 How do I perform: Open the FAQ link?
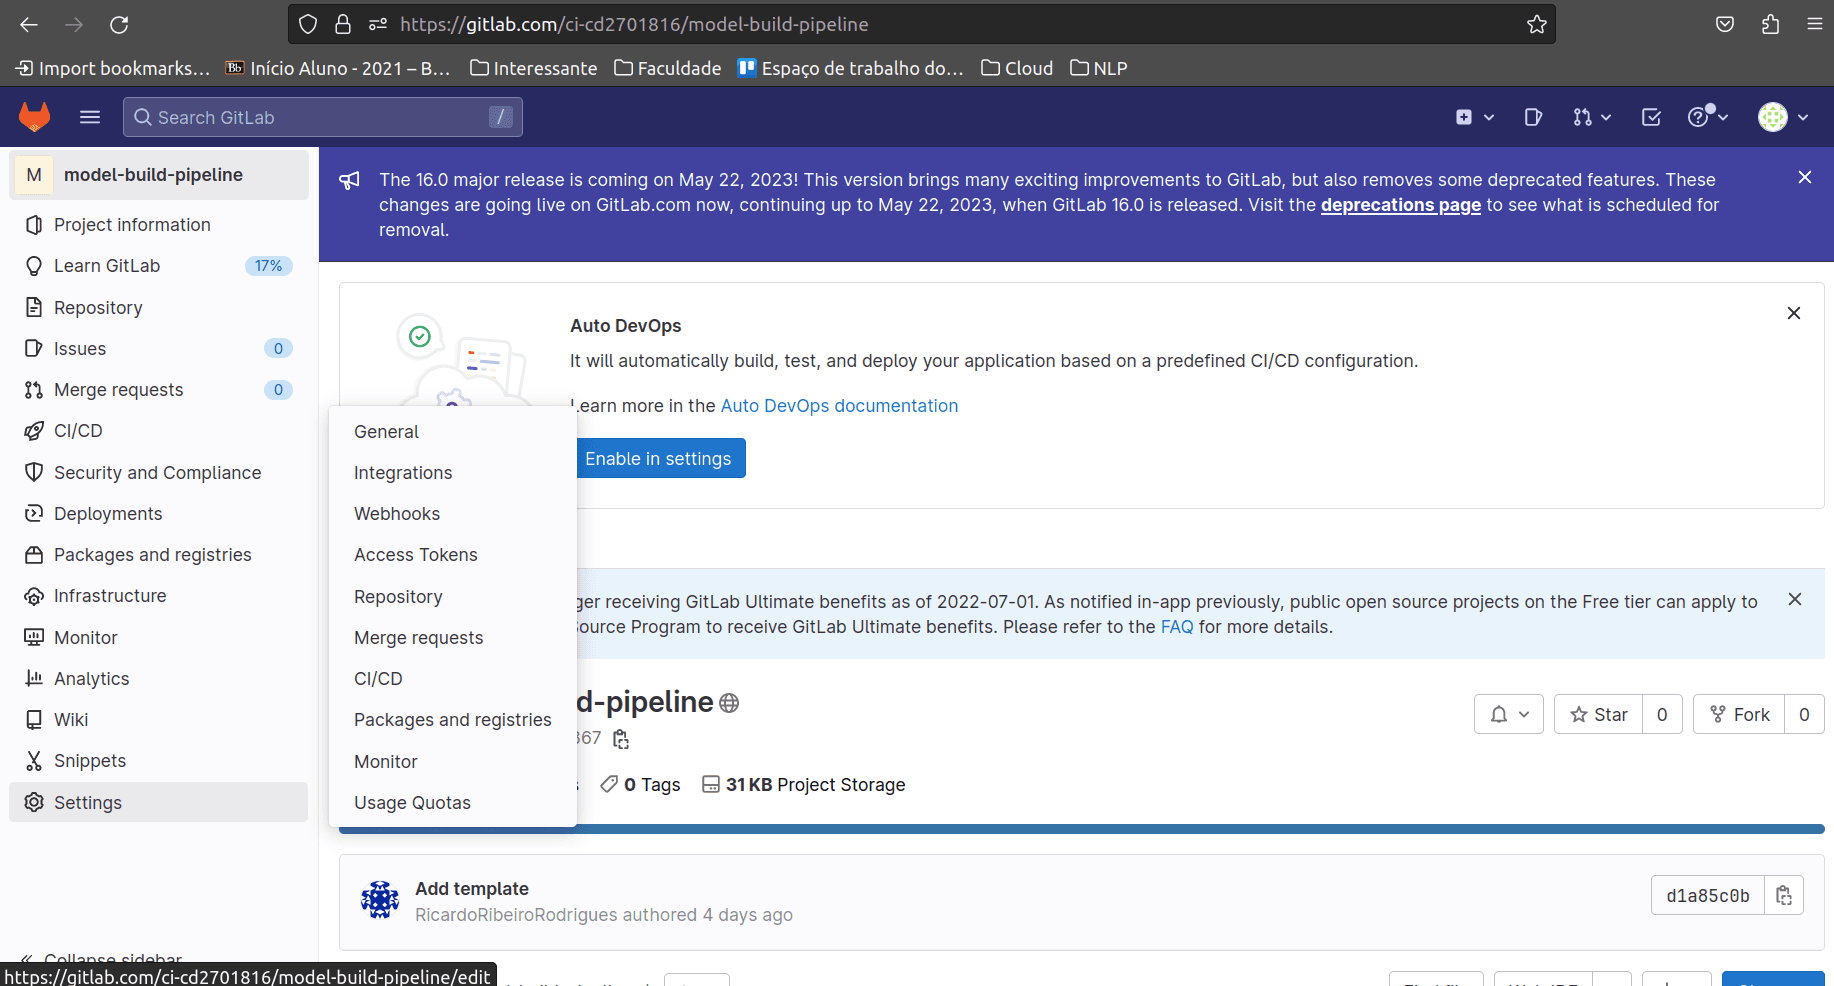1177,627
